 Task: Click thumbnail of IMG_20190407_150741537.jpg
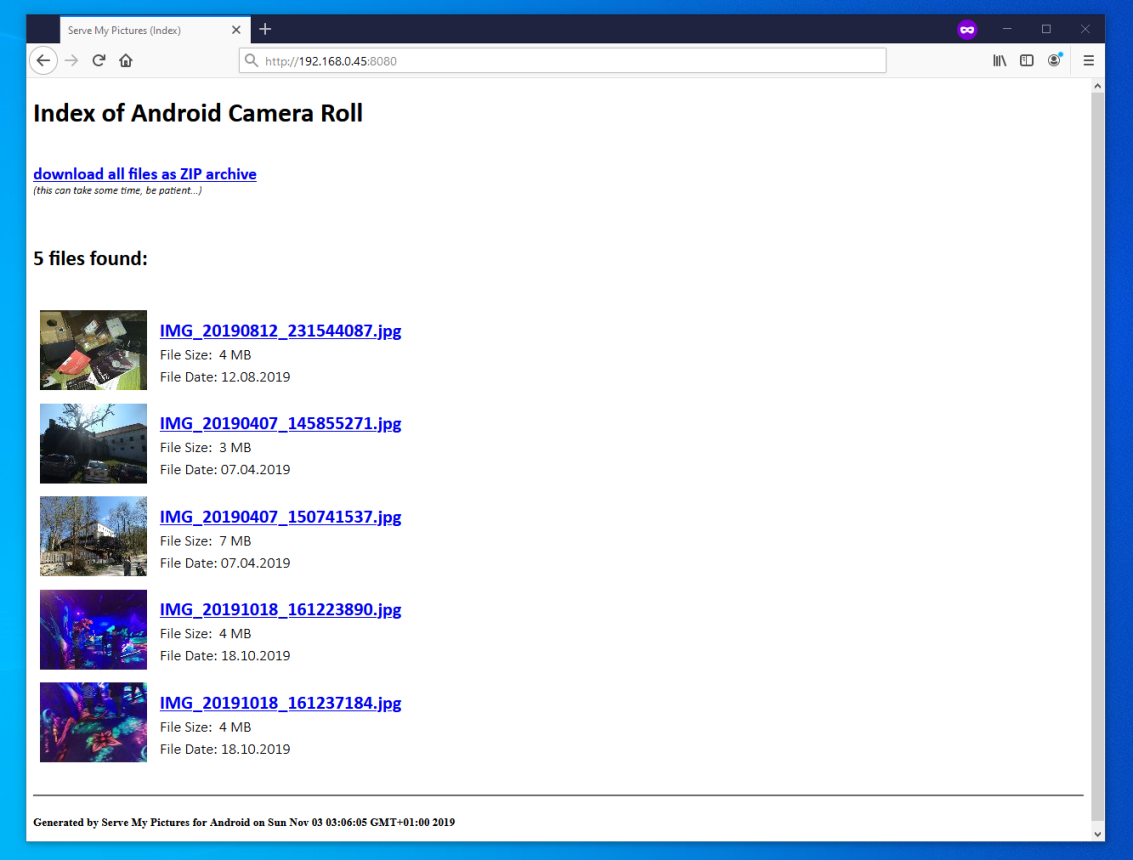coord(93,536)
